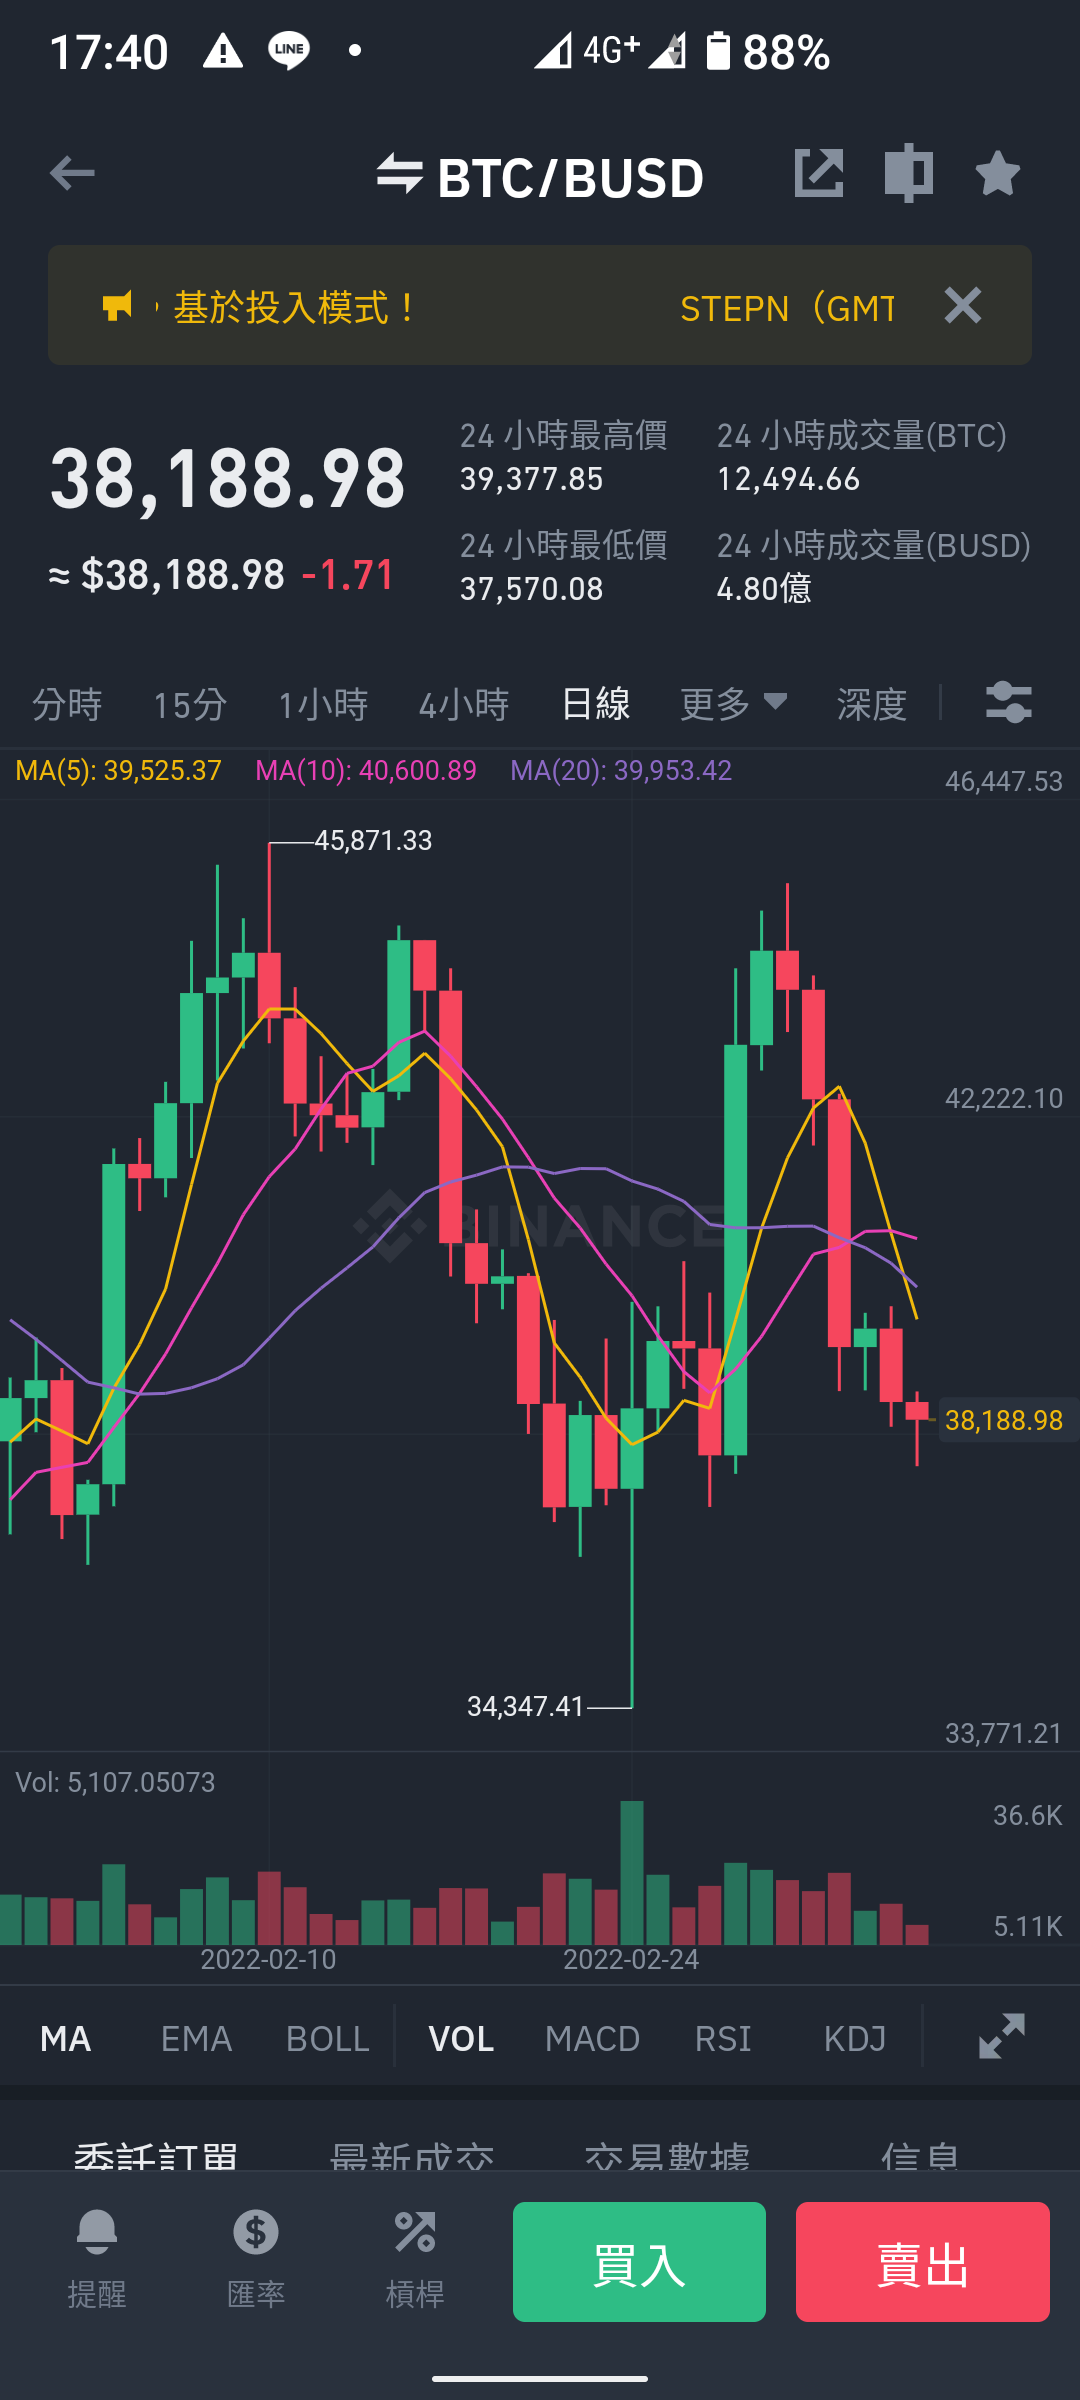The image size is (1080, 2400).
Task: Tap the green 買入 buy button
Action: 639,2261
